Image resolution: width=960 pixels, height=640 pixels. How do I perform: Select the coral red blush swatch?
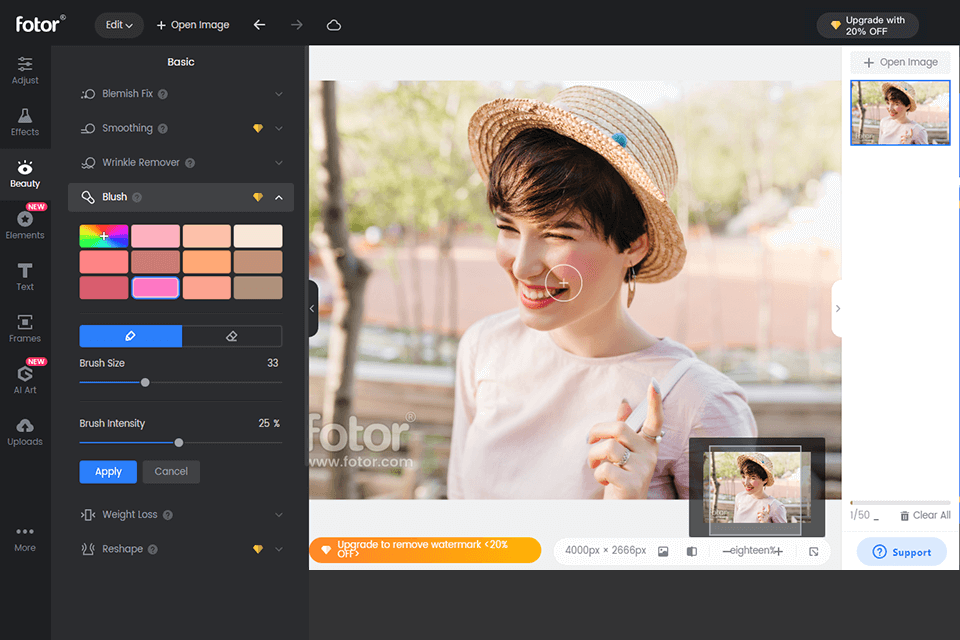(104, 262)
